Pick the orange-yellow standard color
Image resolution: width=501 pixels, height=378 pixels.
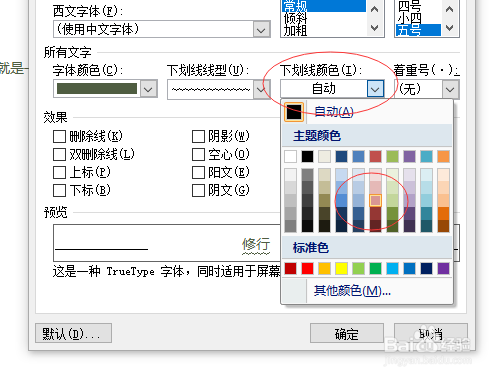pos(324,268)
